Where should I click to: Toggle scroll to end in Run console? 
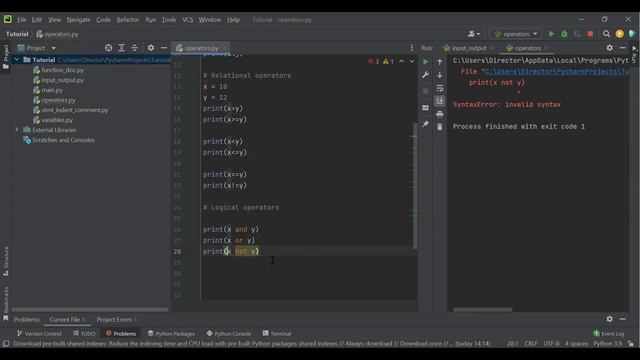coord(440,101)
